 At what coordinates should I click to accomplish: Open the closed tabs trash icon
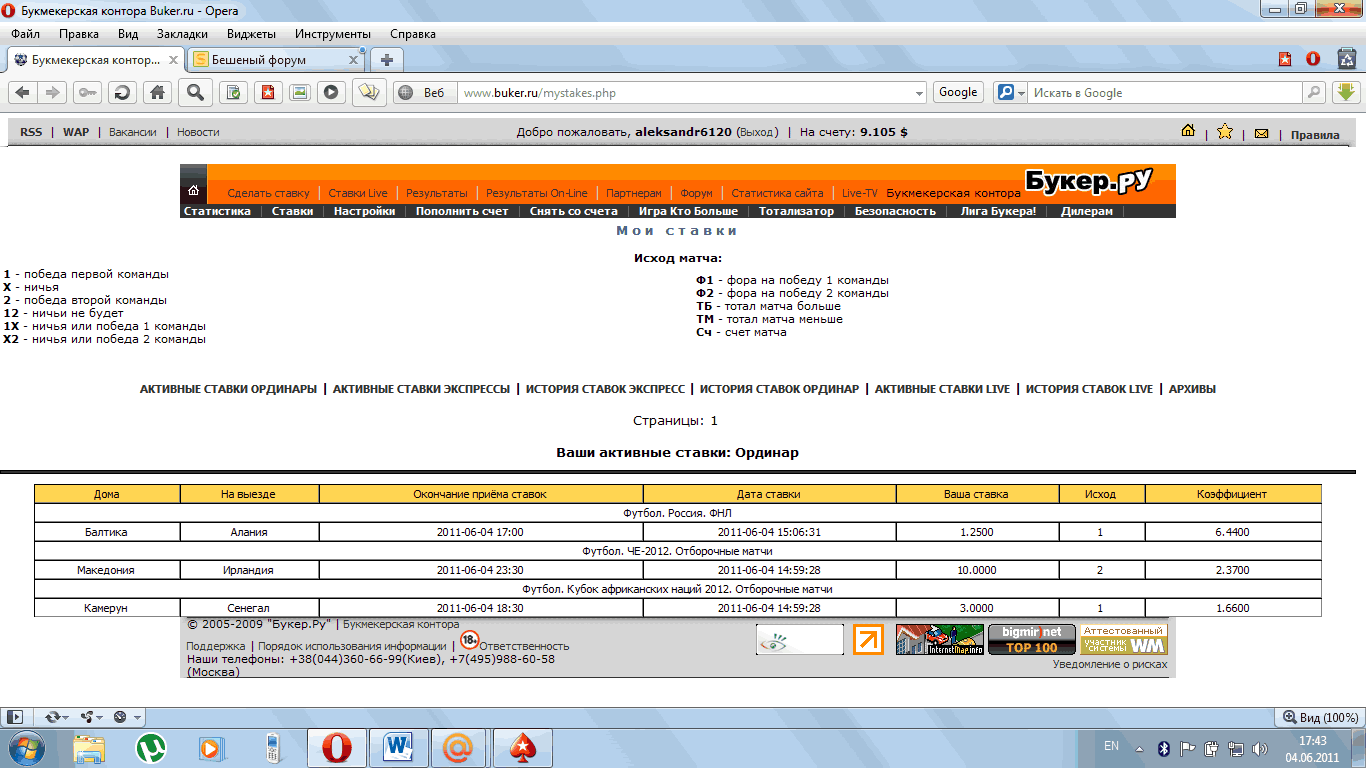[1346, 59]
